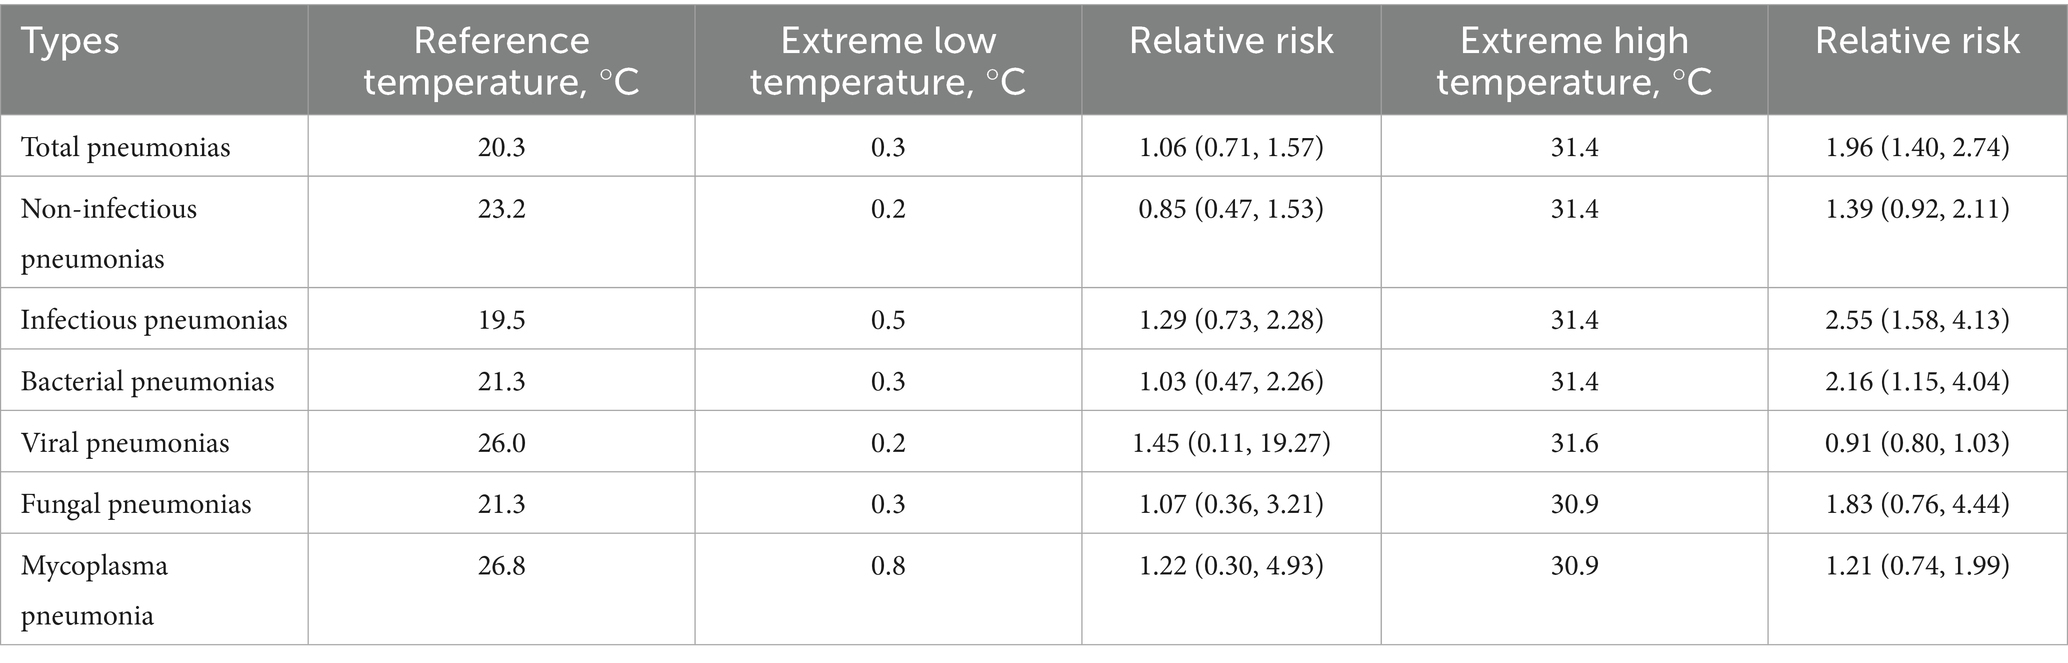The image size is (2068, 663).
Task: Select the Fungal pneumonias row label
Action: [136, 504]
